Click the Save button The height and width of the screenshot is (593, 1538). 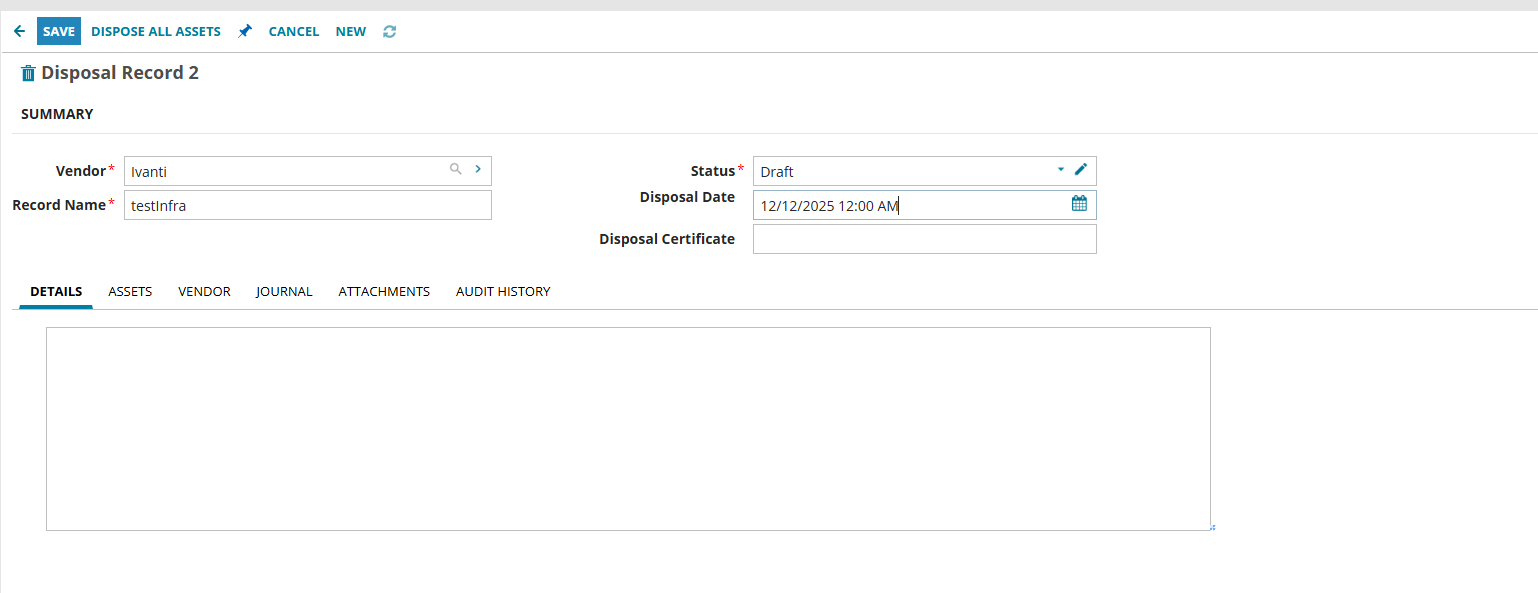59,31
